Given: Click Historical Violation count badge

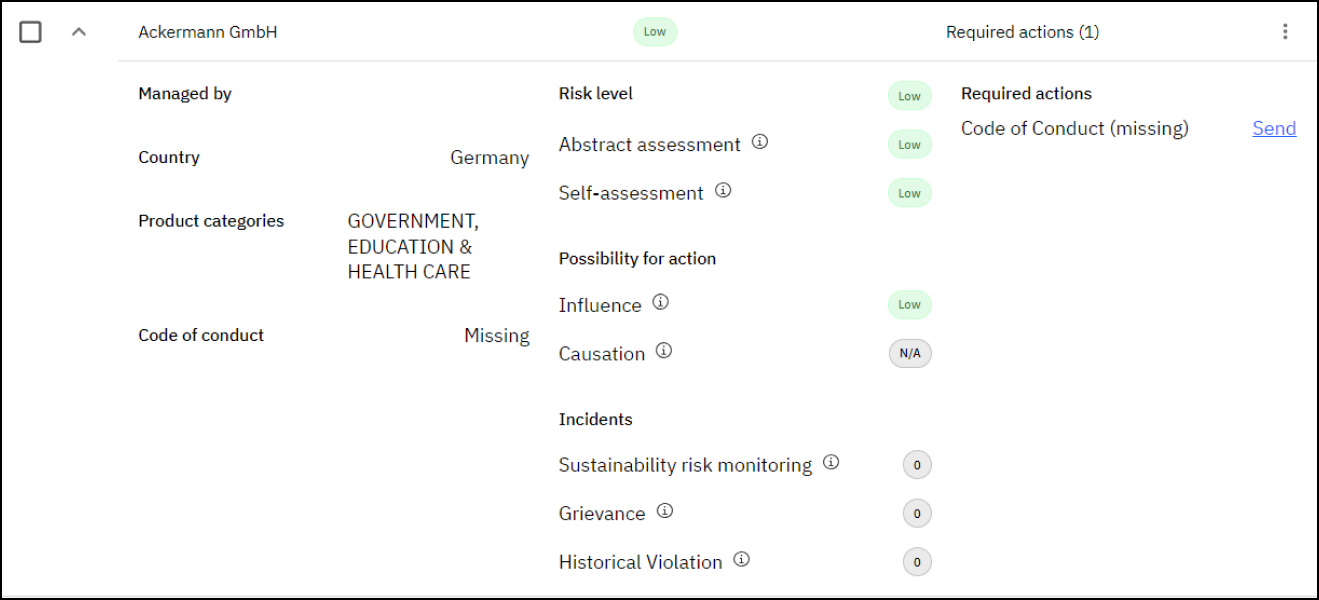Looking at the screenshot, I should click(x=917, y=563).
